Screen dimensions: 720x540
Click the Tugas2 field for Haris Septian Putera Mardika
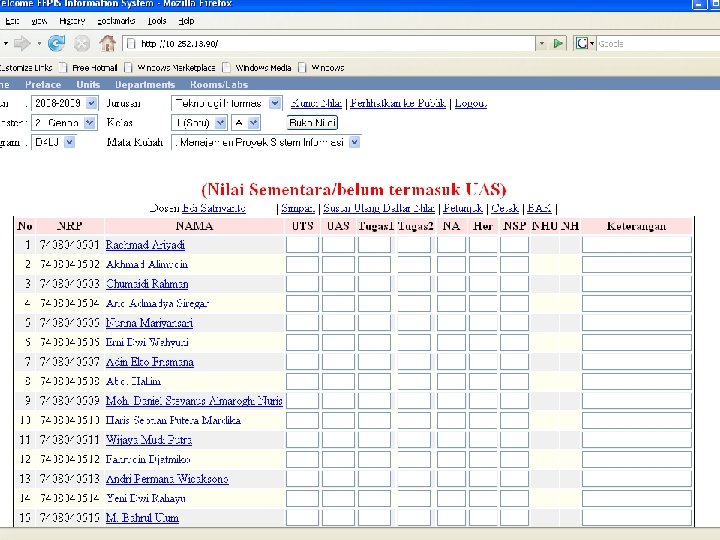tap(414, 421)
